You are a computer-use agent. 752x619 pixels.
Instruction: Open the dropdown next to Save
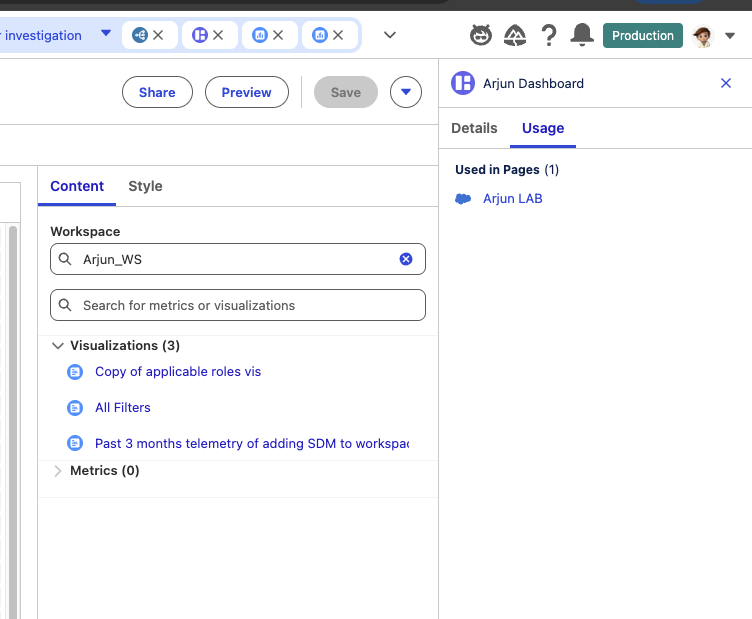[406, 92]
